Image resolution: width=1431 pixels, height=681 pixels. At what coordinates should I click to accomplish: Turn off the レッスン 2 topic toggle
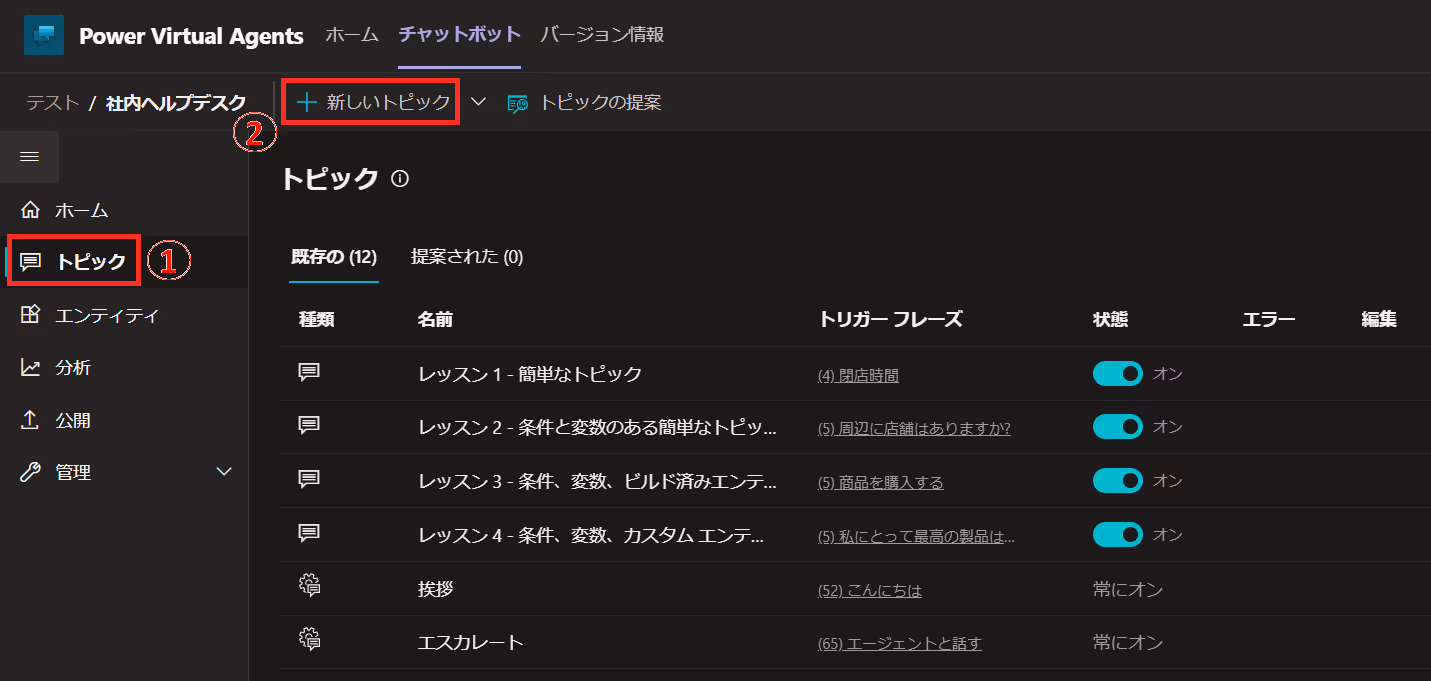[1118, 427]
